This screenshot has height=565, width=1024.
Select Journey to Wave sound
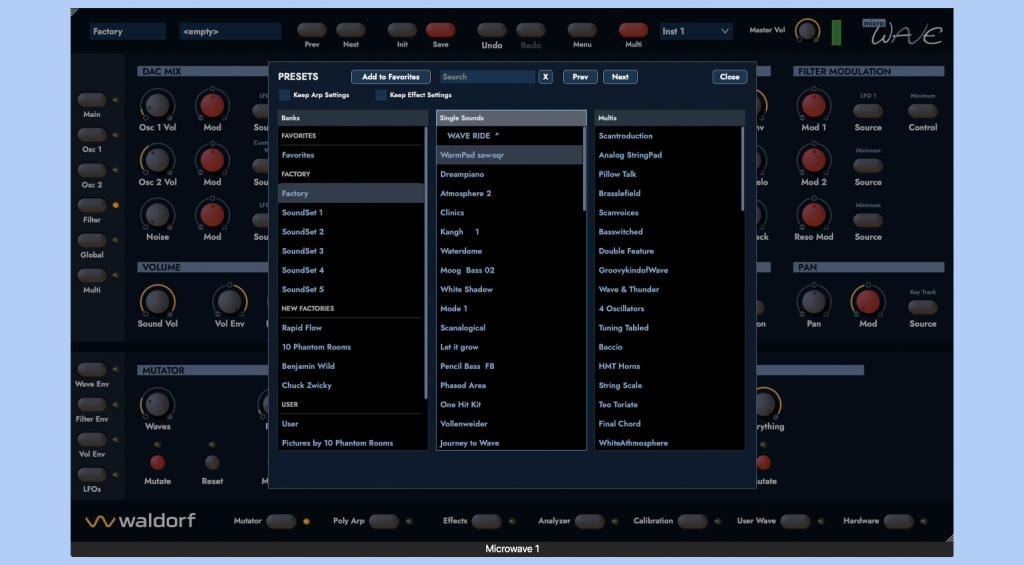point(509,443)
